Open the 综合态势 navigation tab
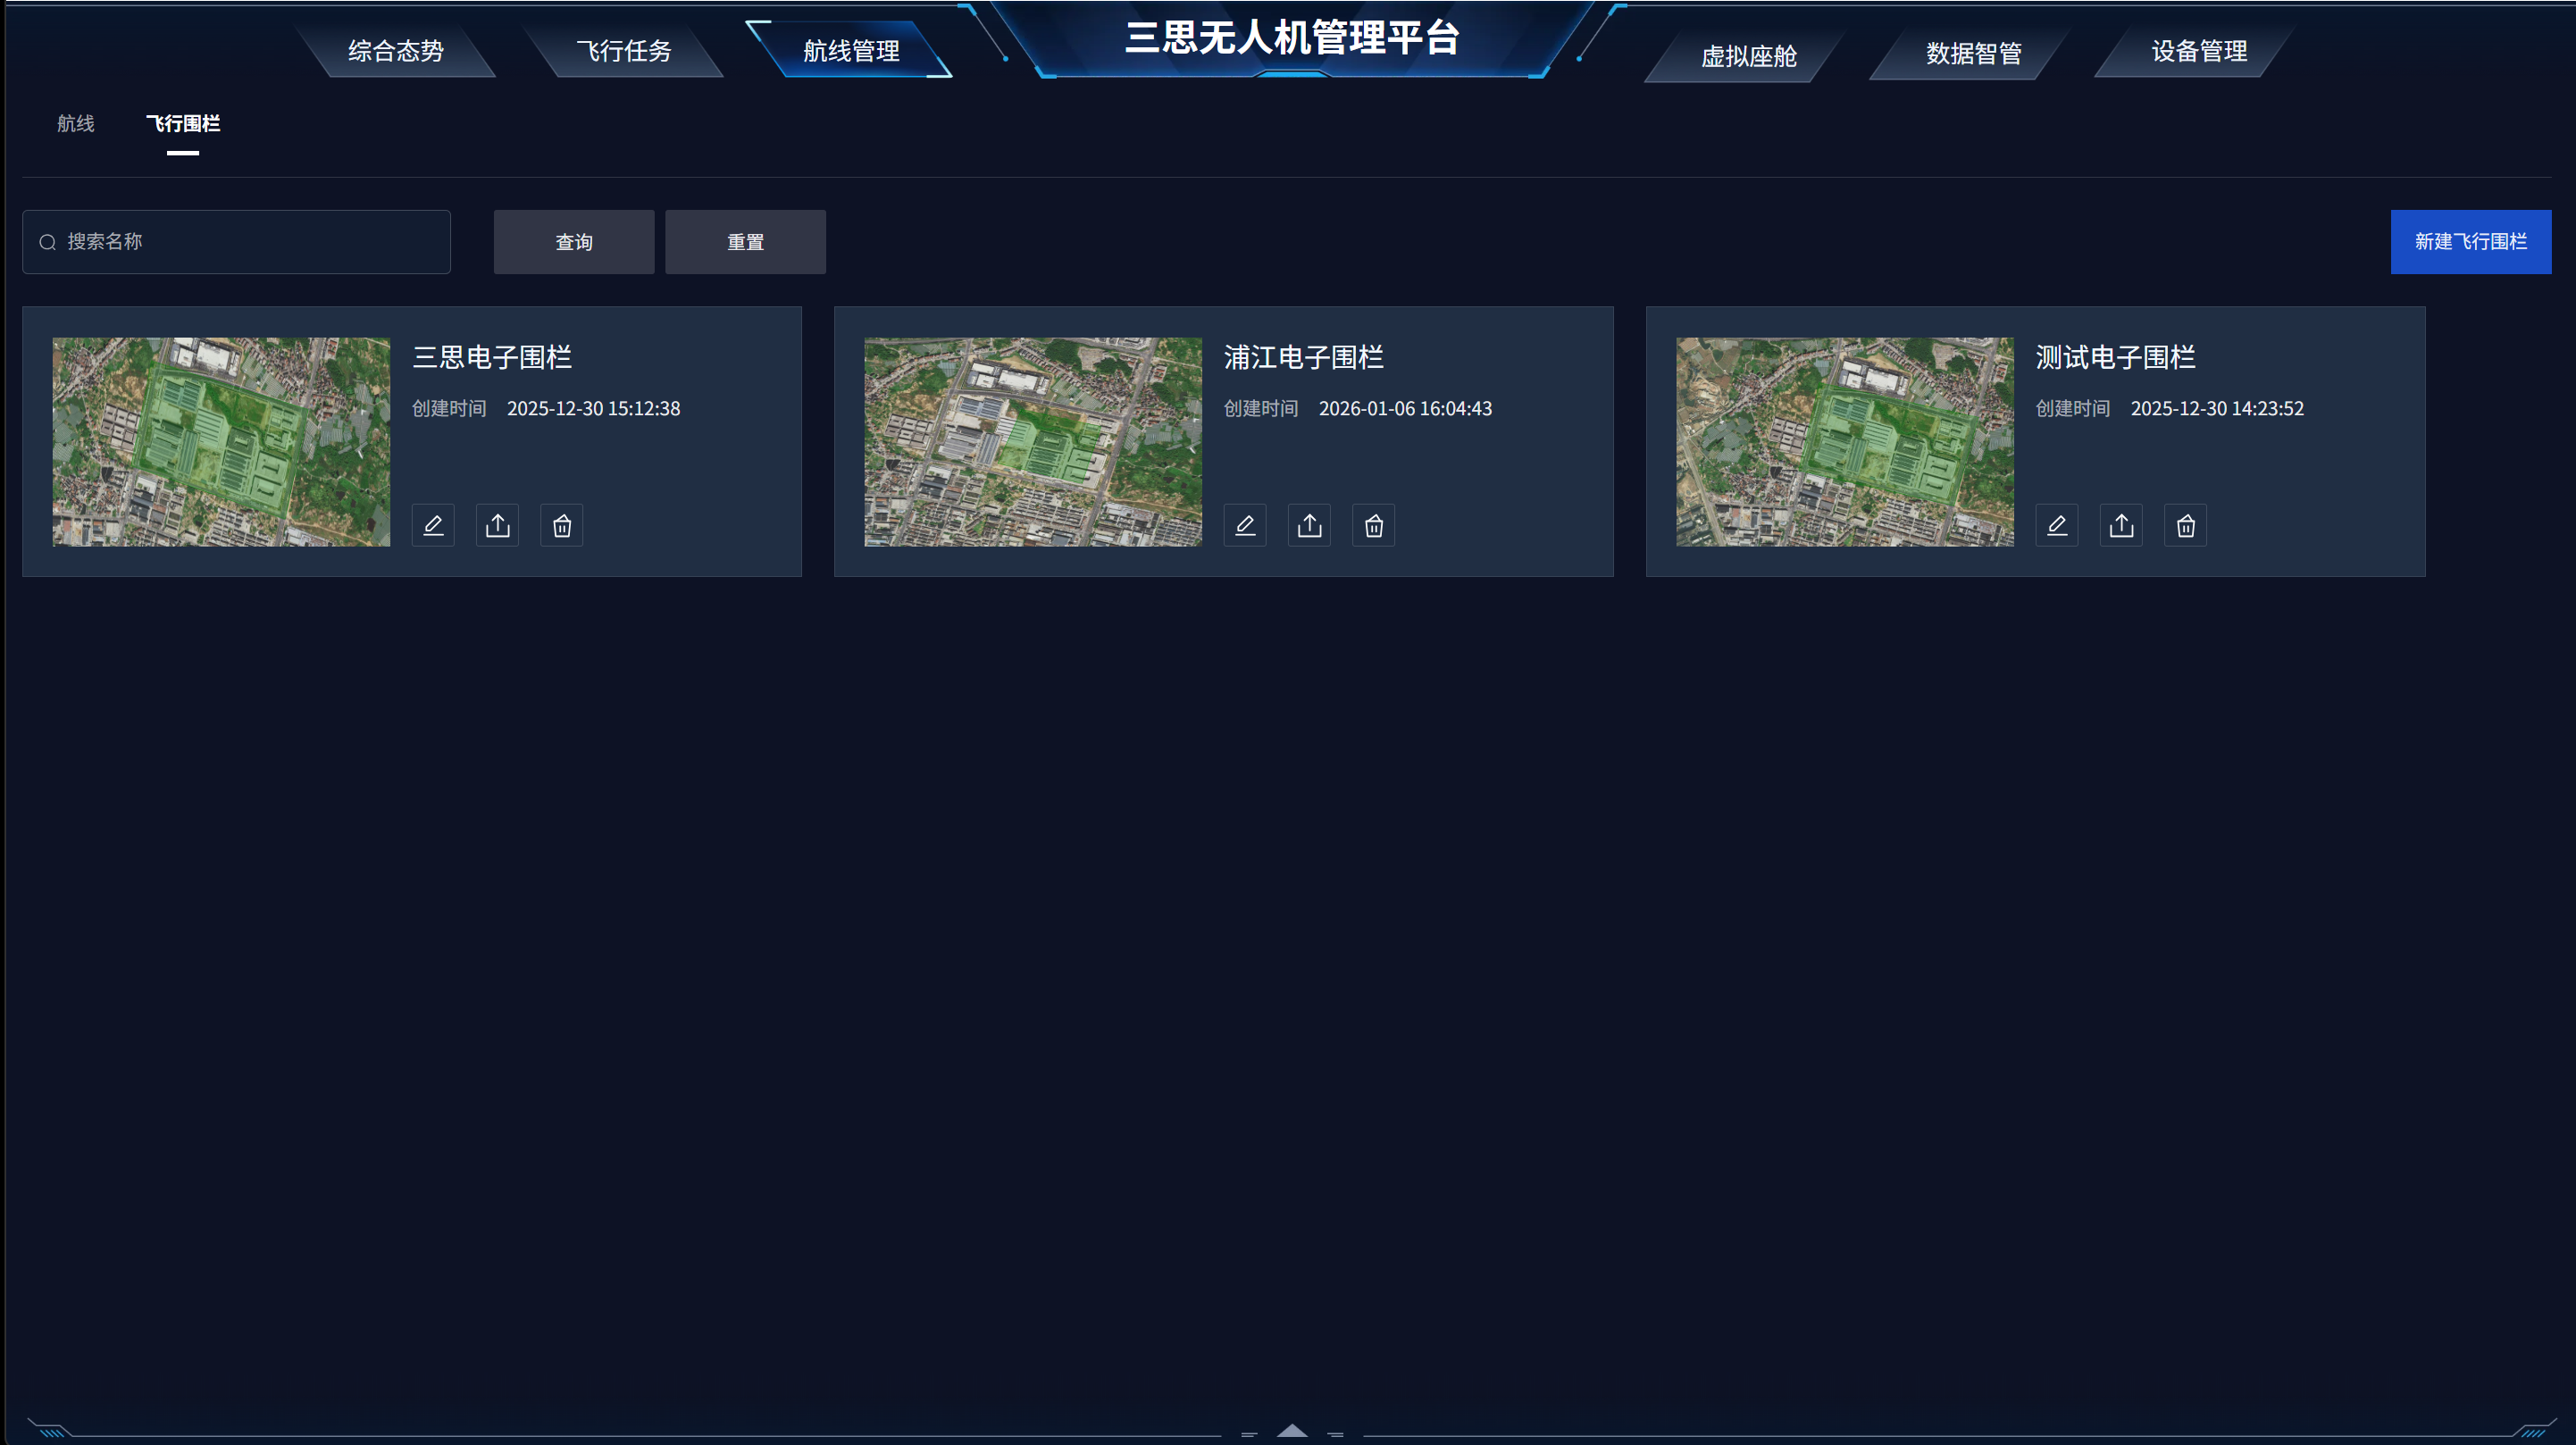Image resolution: width=2576 pixels, height=1445 pixels. (x=396, y=51)
